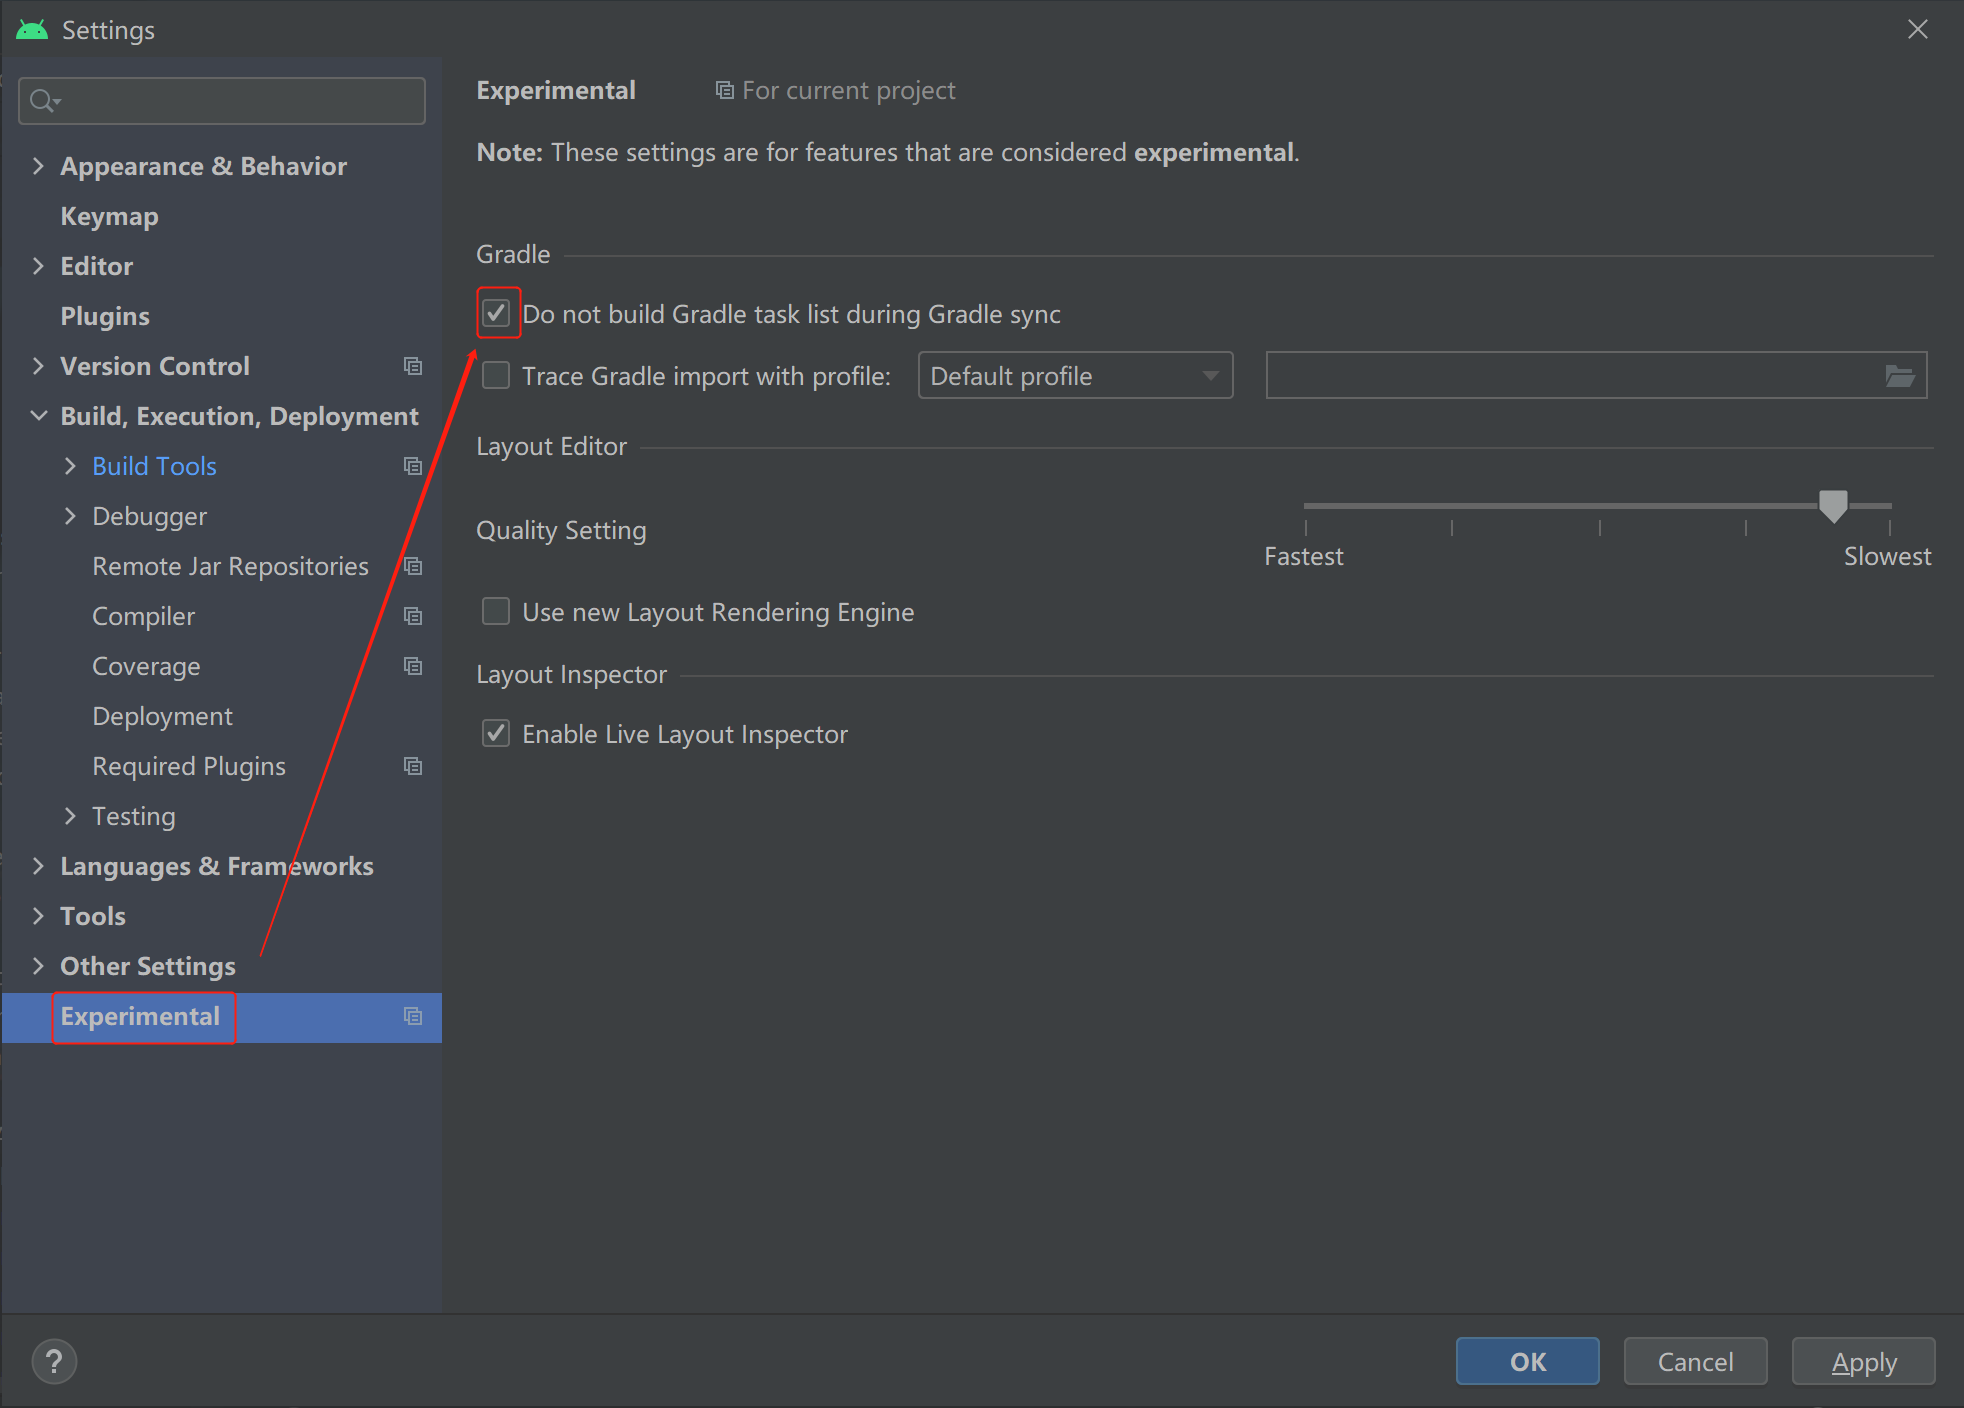Click the project-level icon beside Required Plugins
Screen dimensions: 1964x1408
click(413, 766)
